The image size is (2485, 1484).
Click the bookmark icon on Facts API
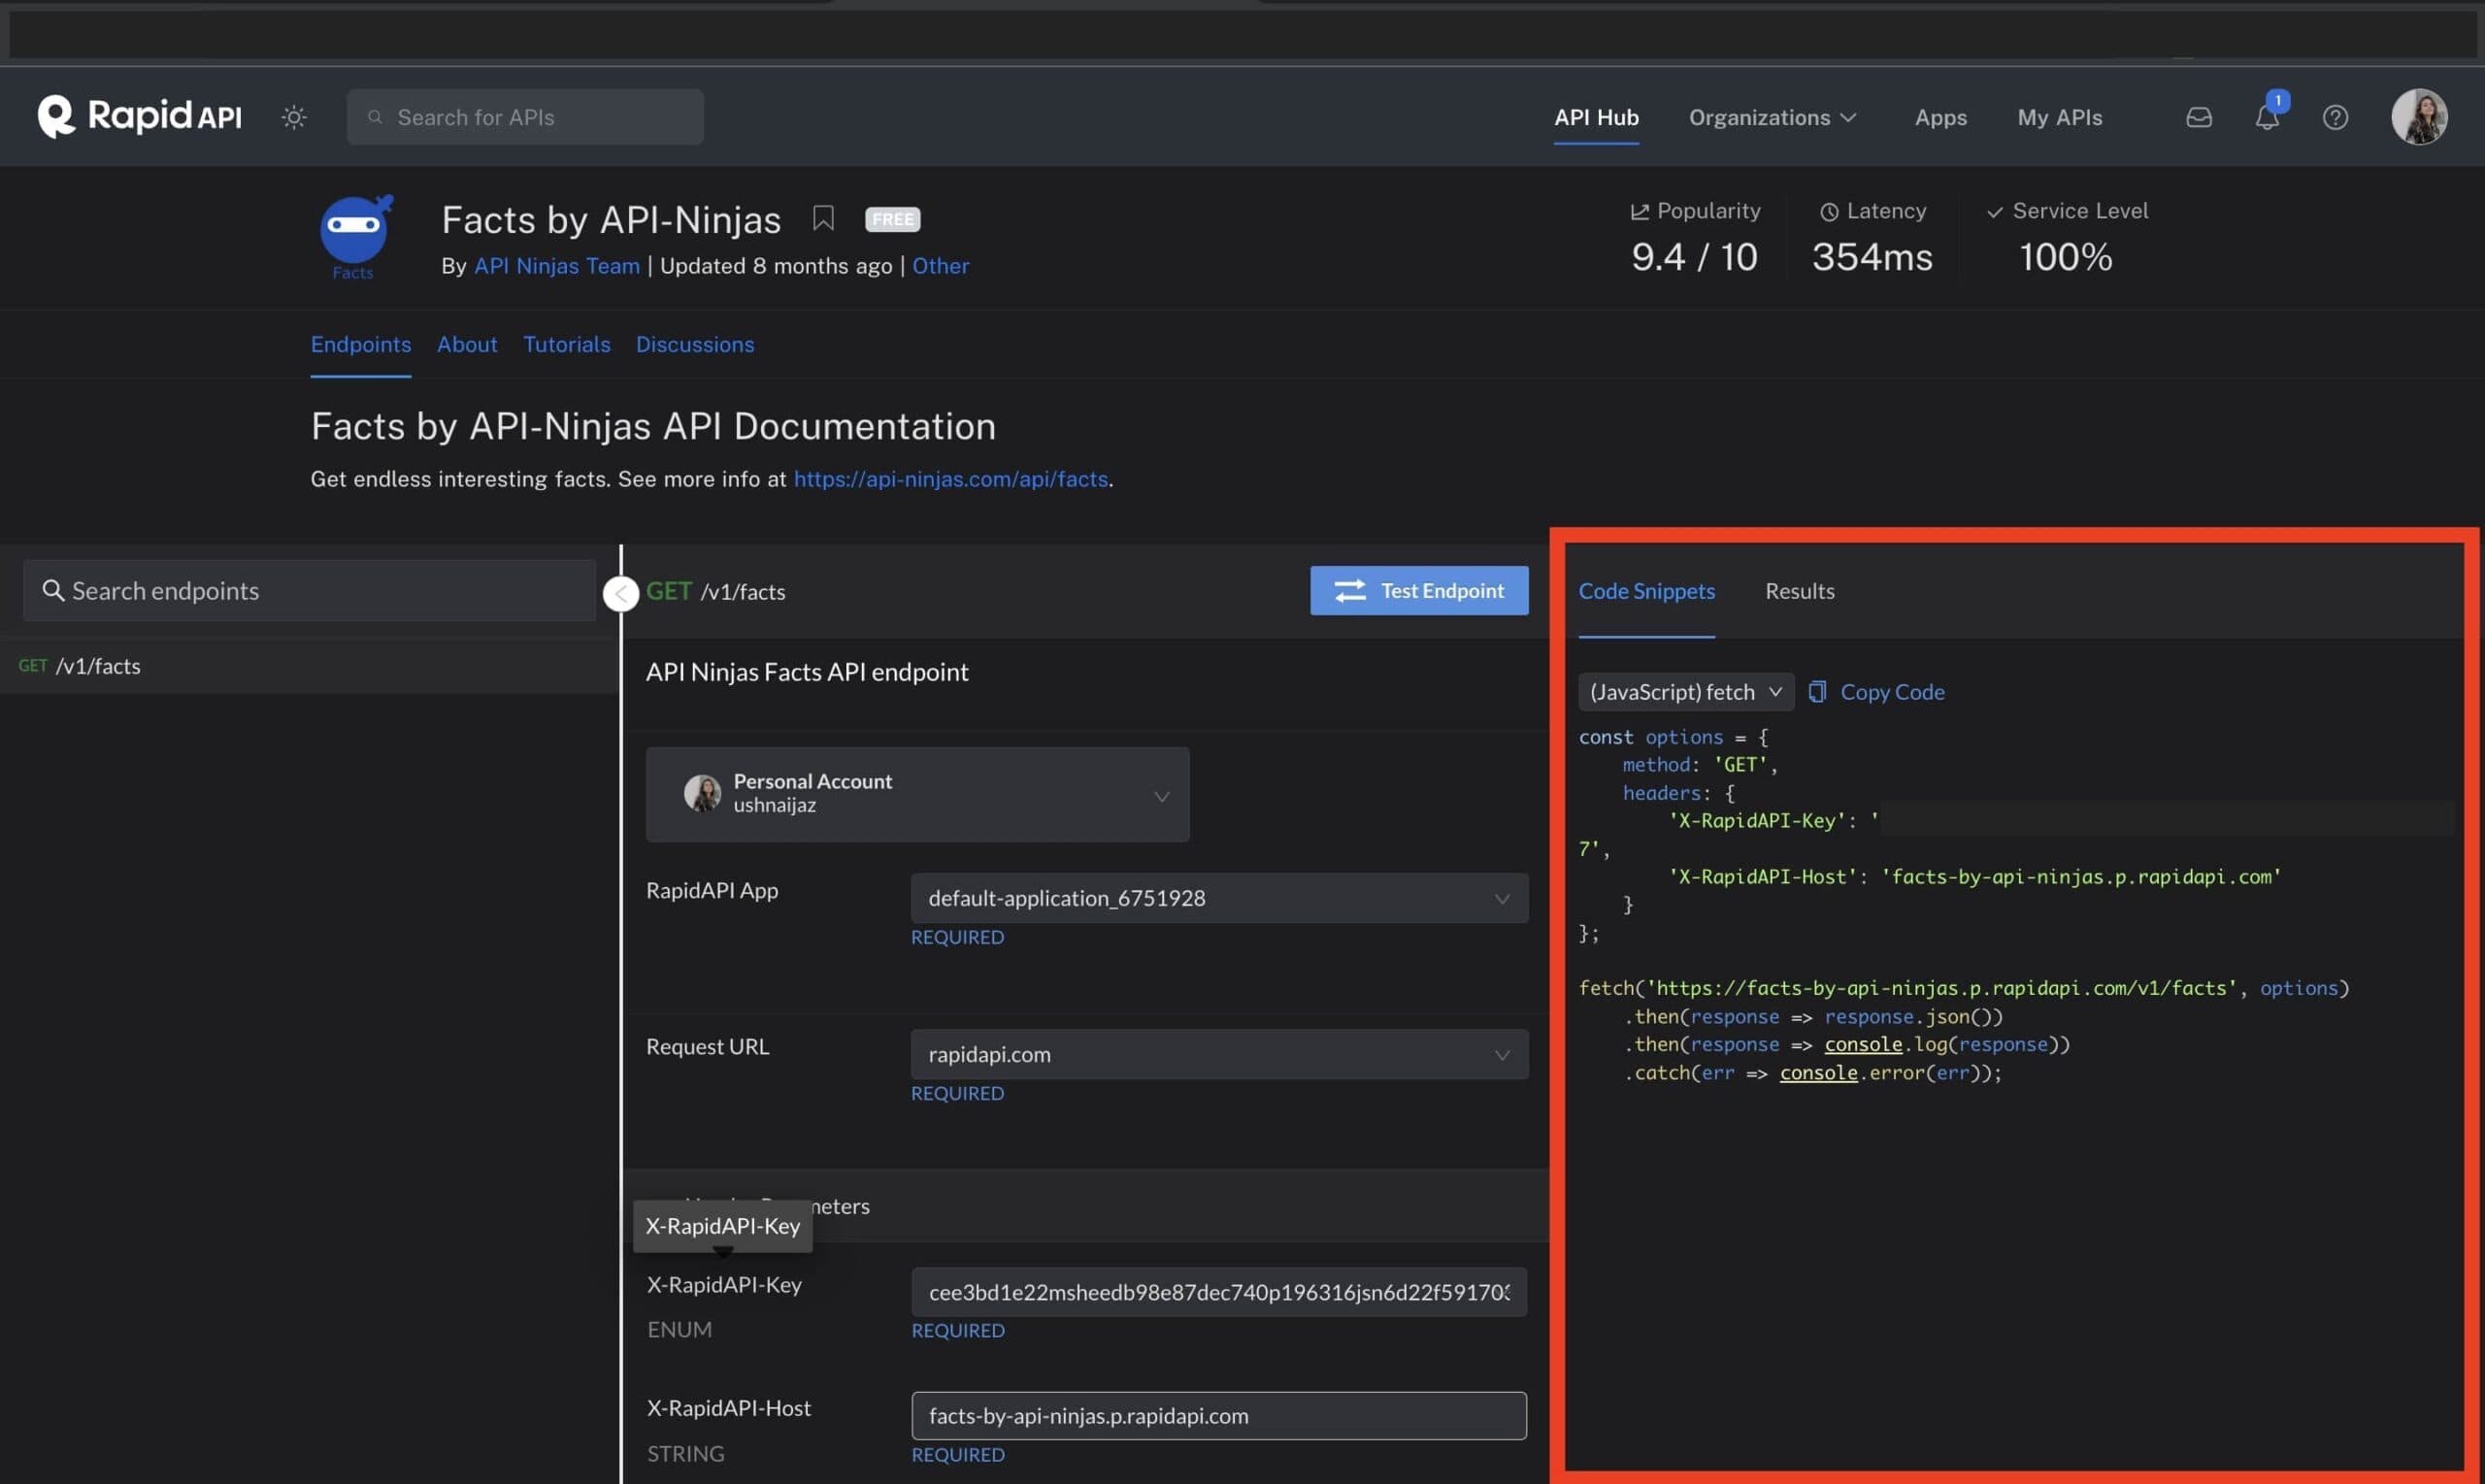pyautogui.click(x=823, y=217)
